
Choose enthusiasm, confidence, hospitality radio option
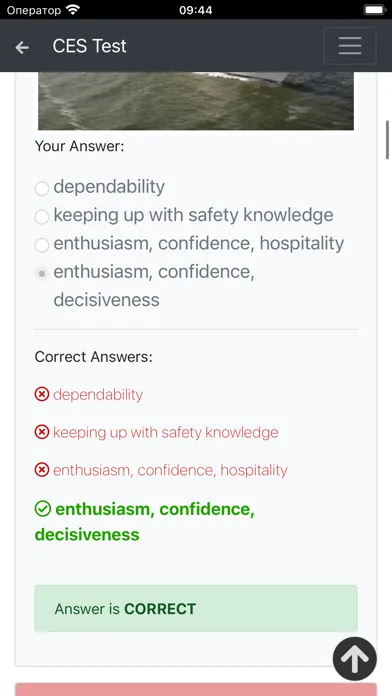(42, 245)
